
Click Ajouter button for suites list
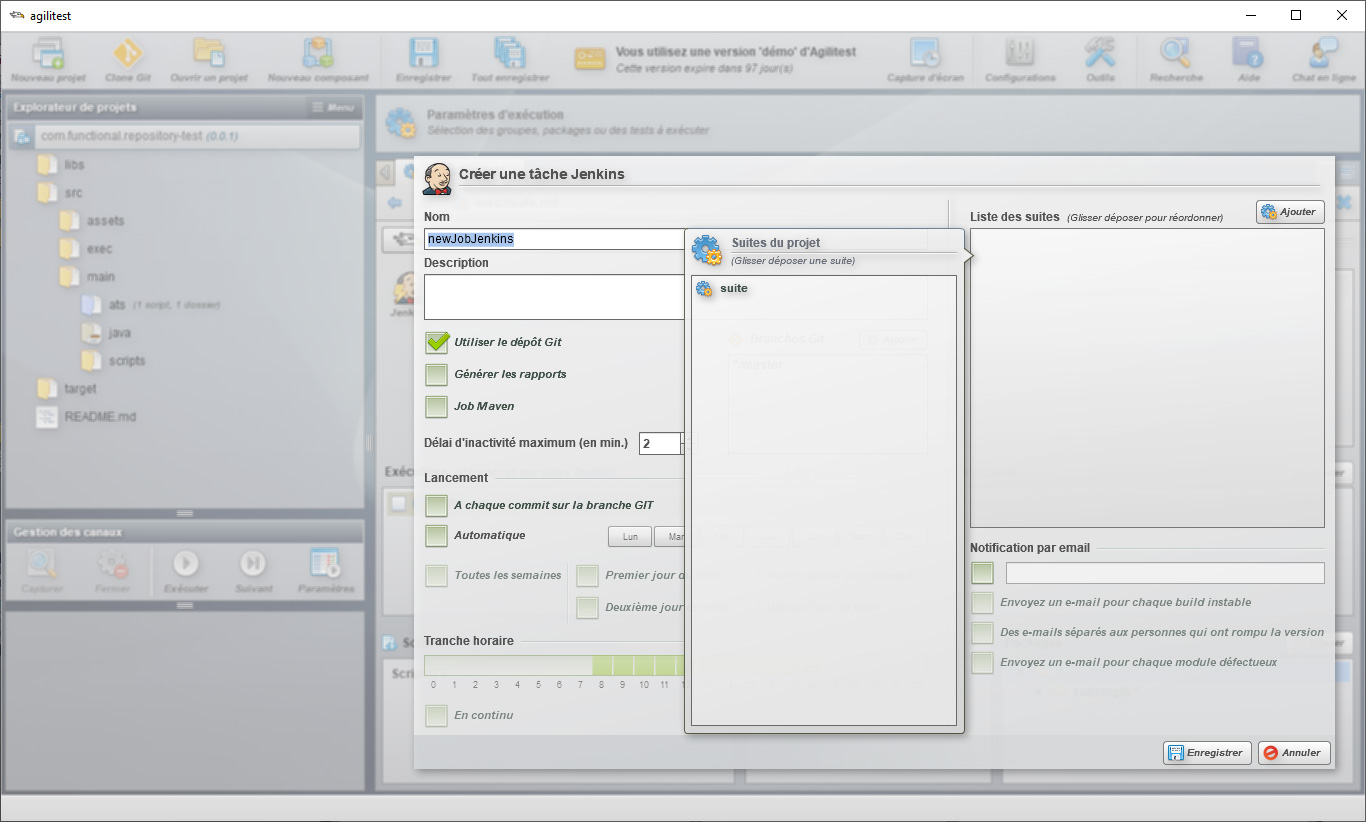1290,212
